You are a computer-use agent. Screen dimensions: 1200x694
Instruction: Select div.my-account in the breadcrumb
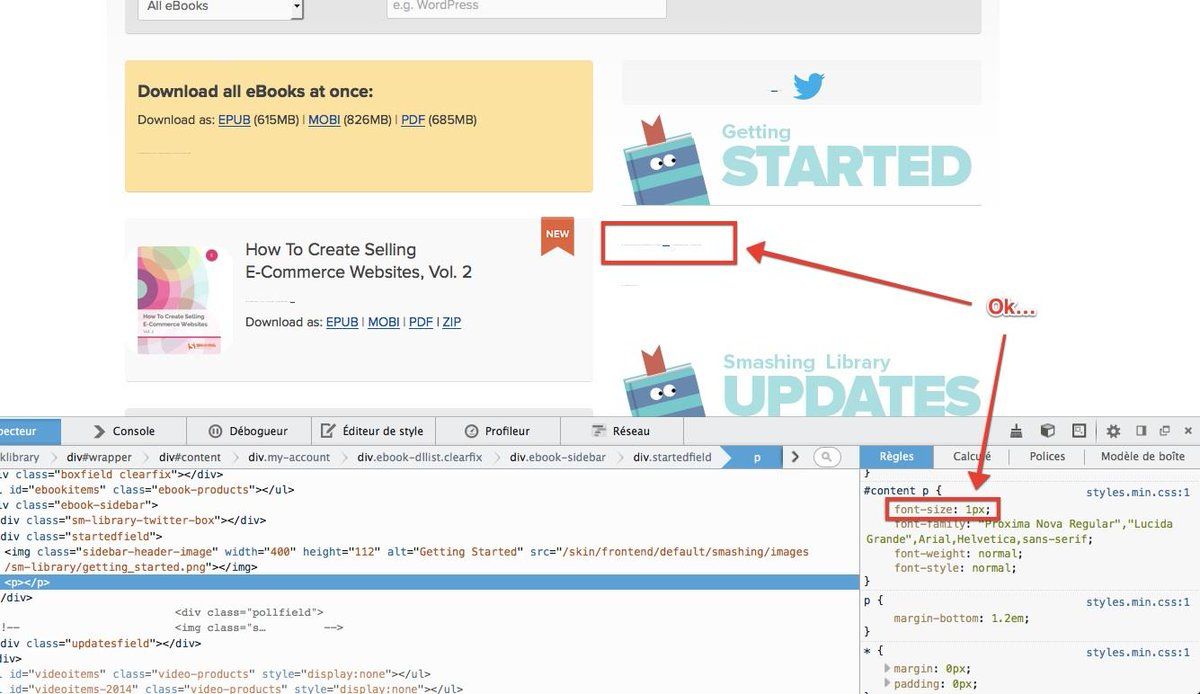[289, 457]
